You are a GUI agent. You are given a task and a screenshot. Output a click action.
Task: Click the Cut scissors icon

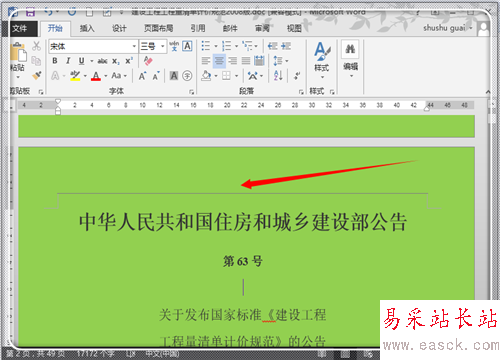pos(36,46)
